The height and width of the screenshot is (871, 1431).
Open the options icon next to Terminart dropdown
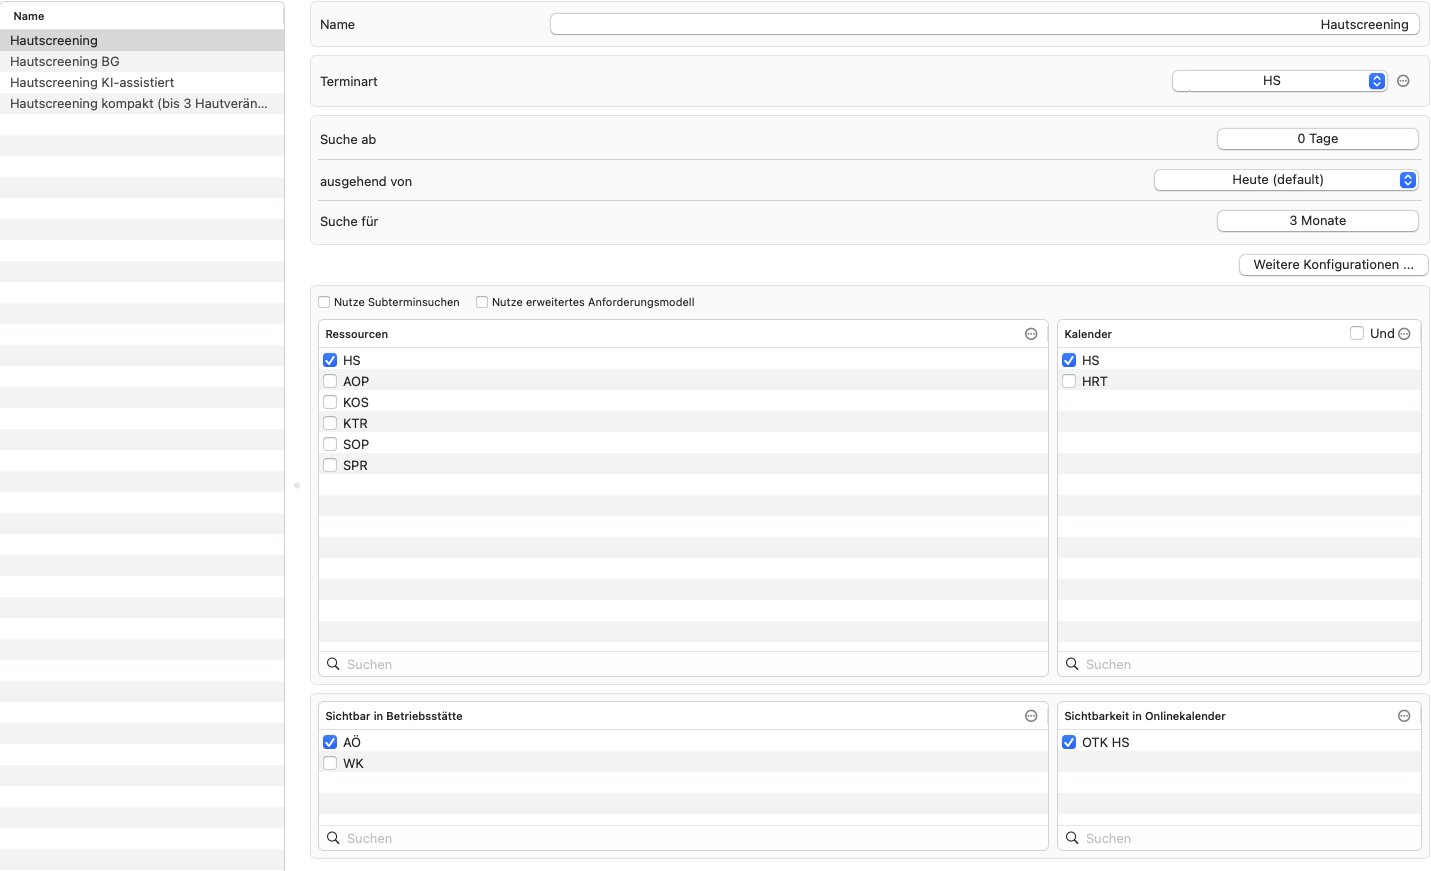[x=1403, y=81]
